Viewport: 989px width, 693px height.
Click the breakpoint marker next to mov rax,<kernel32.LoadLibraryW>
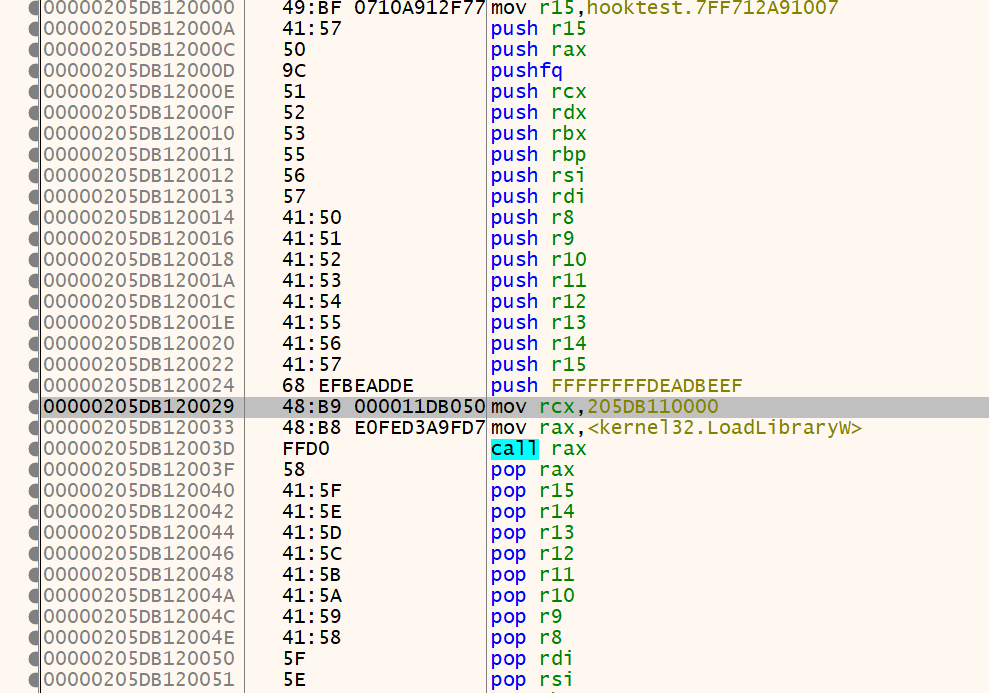click(x=33, y=427)
